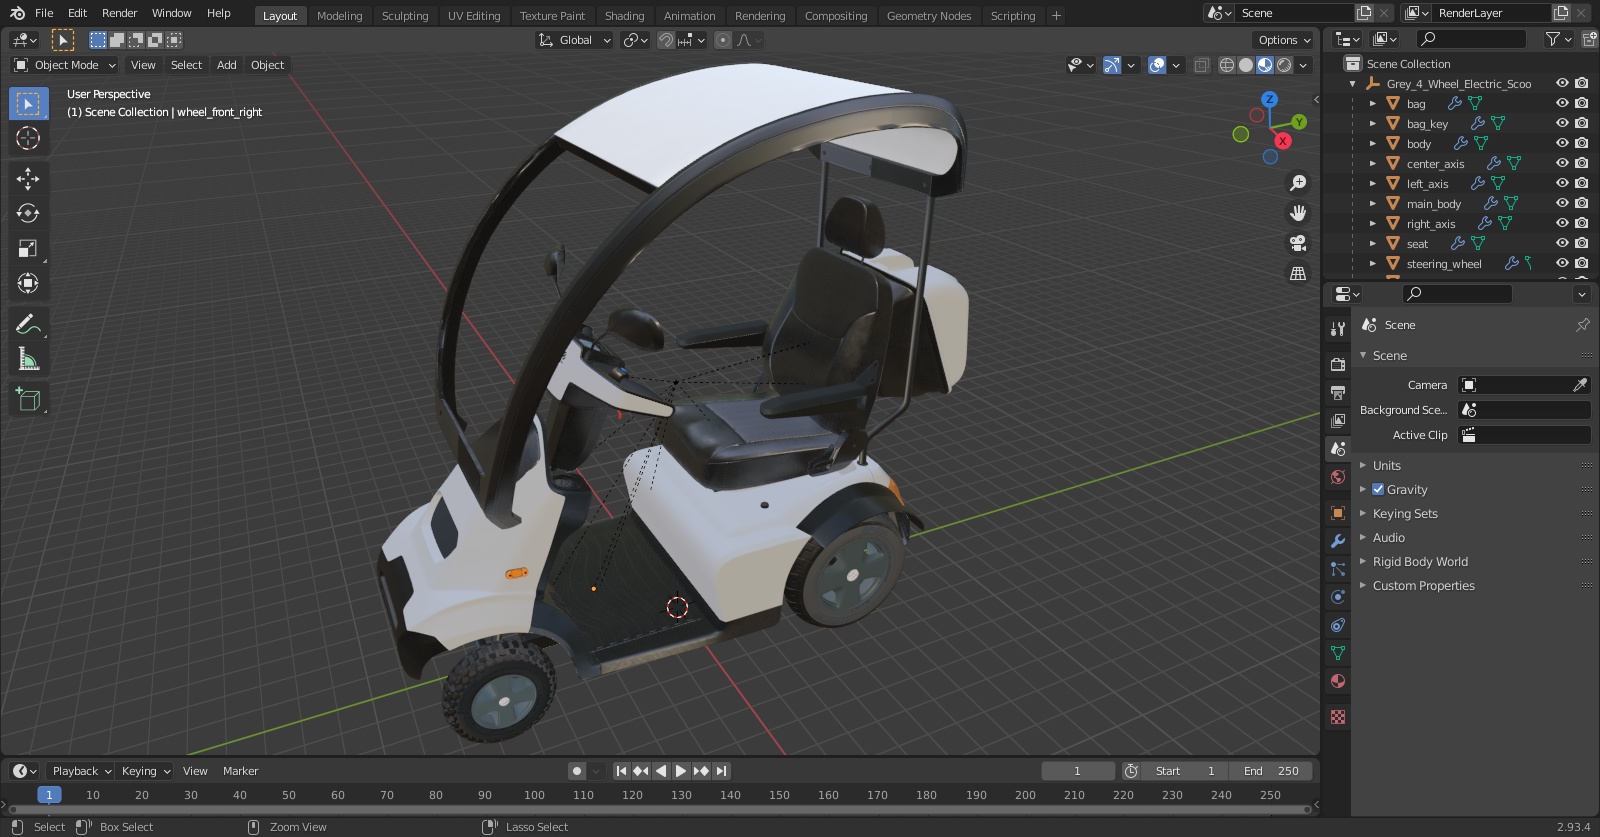The height and width of the screenshot is (837, 1600).
Task: Expand the Rigid Body World panel
Action: tap(1420, 561)
